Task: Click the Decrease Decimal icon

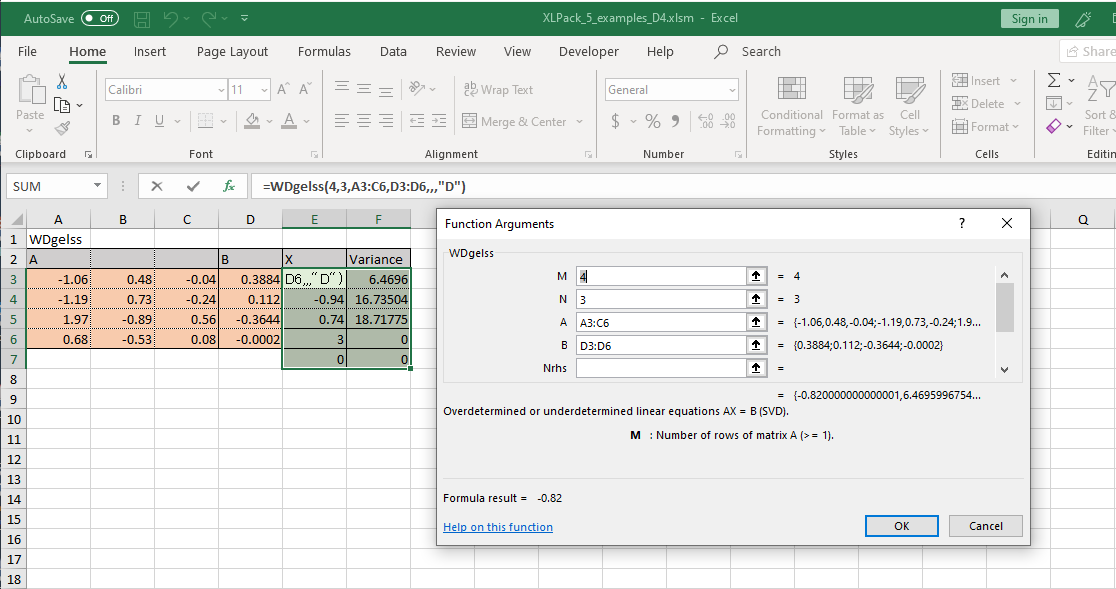Action: 728,121
